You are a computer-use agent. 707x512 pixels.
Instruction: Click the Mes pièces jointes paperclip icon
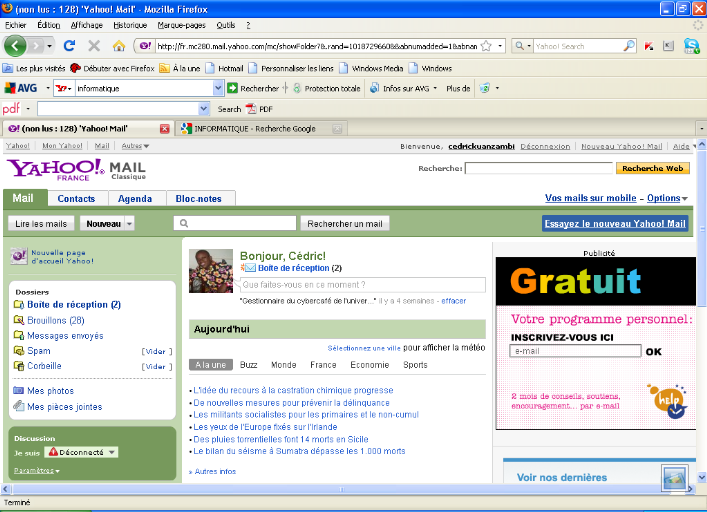click(x=18, y=406)
